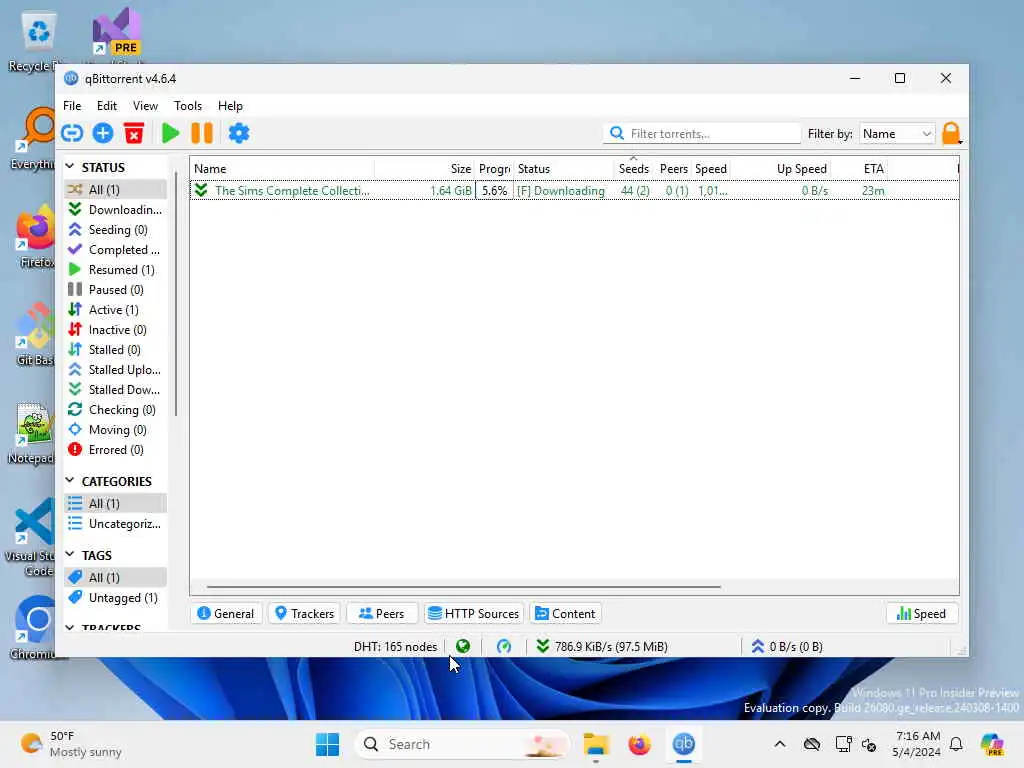Viewport: 1024px width, 768px height.
Task: Collapse the TRACKERS section chevron
Action: (70, 628)
